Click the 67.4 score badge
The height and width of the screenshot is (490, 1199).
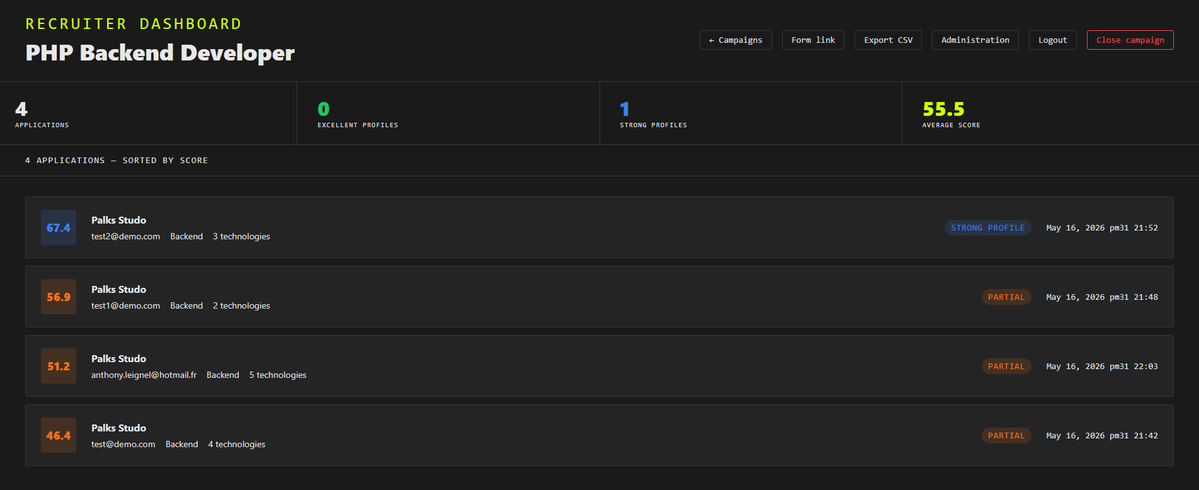58,228
